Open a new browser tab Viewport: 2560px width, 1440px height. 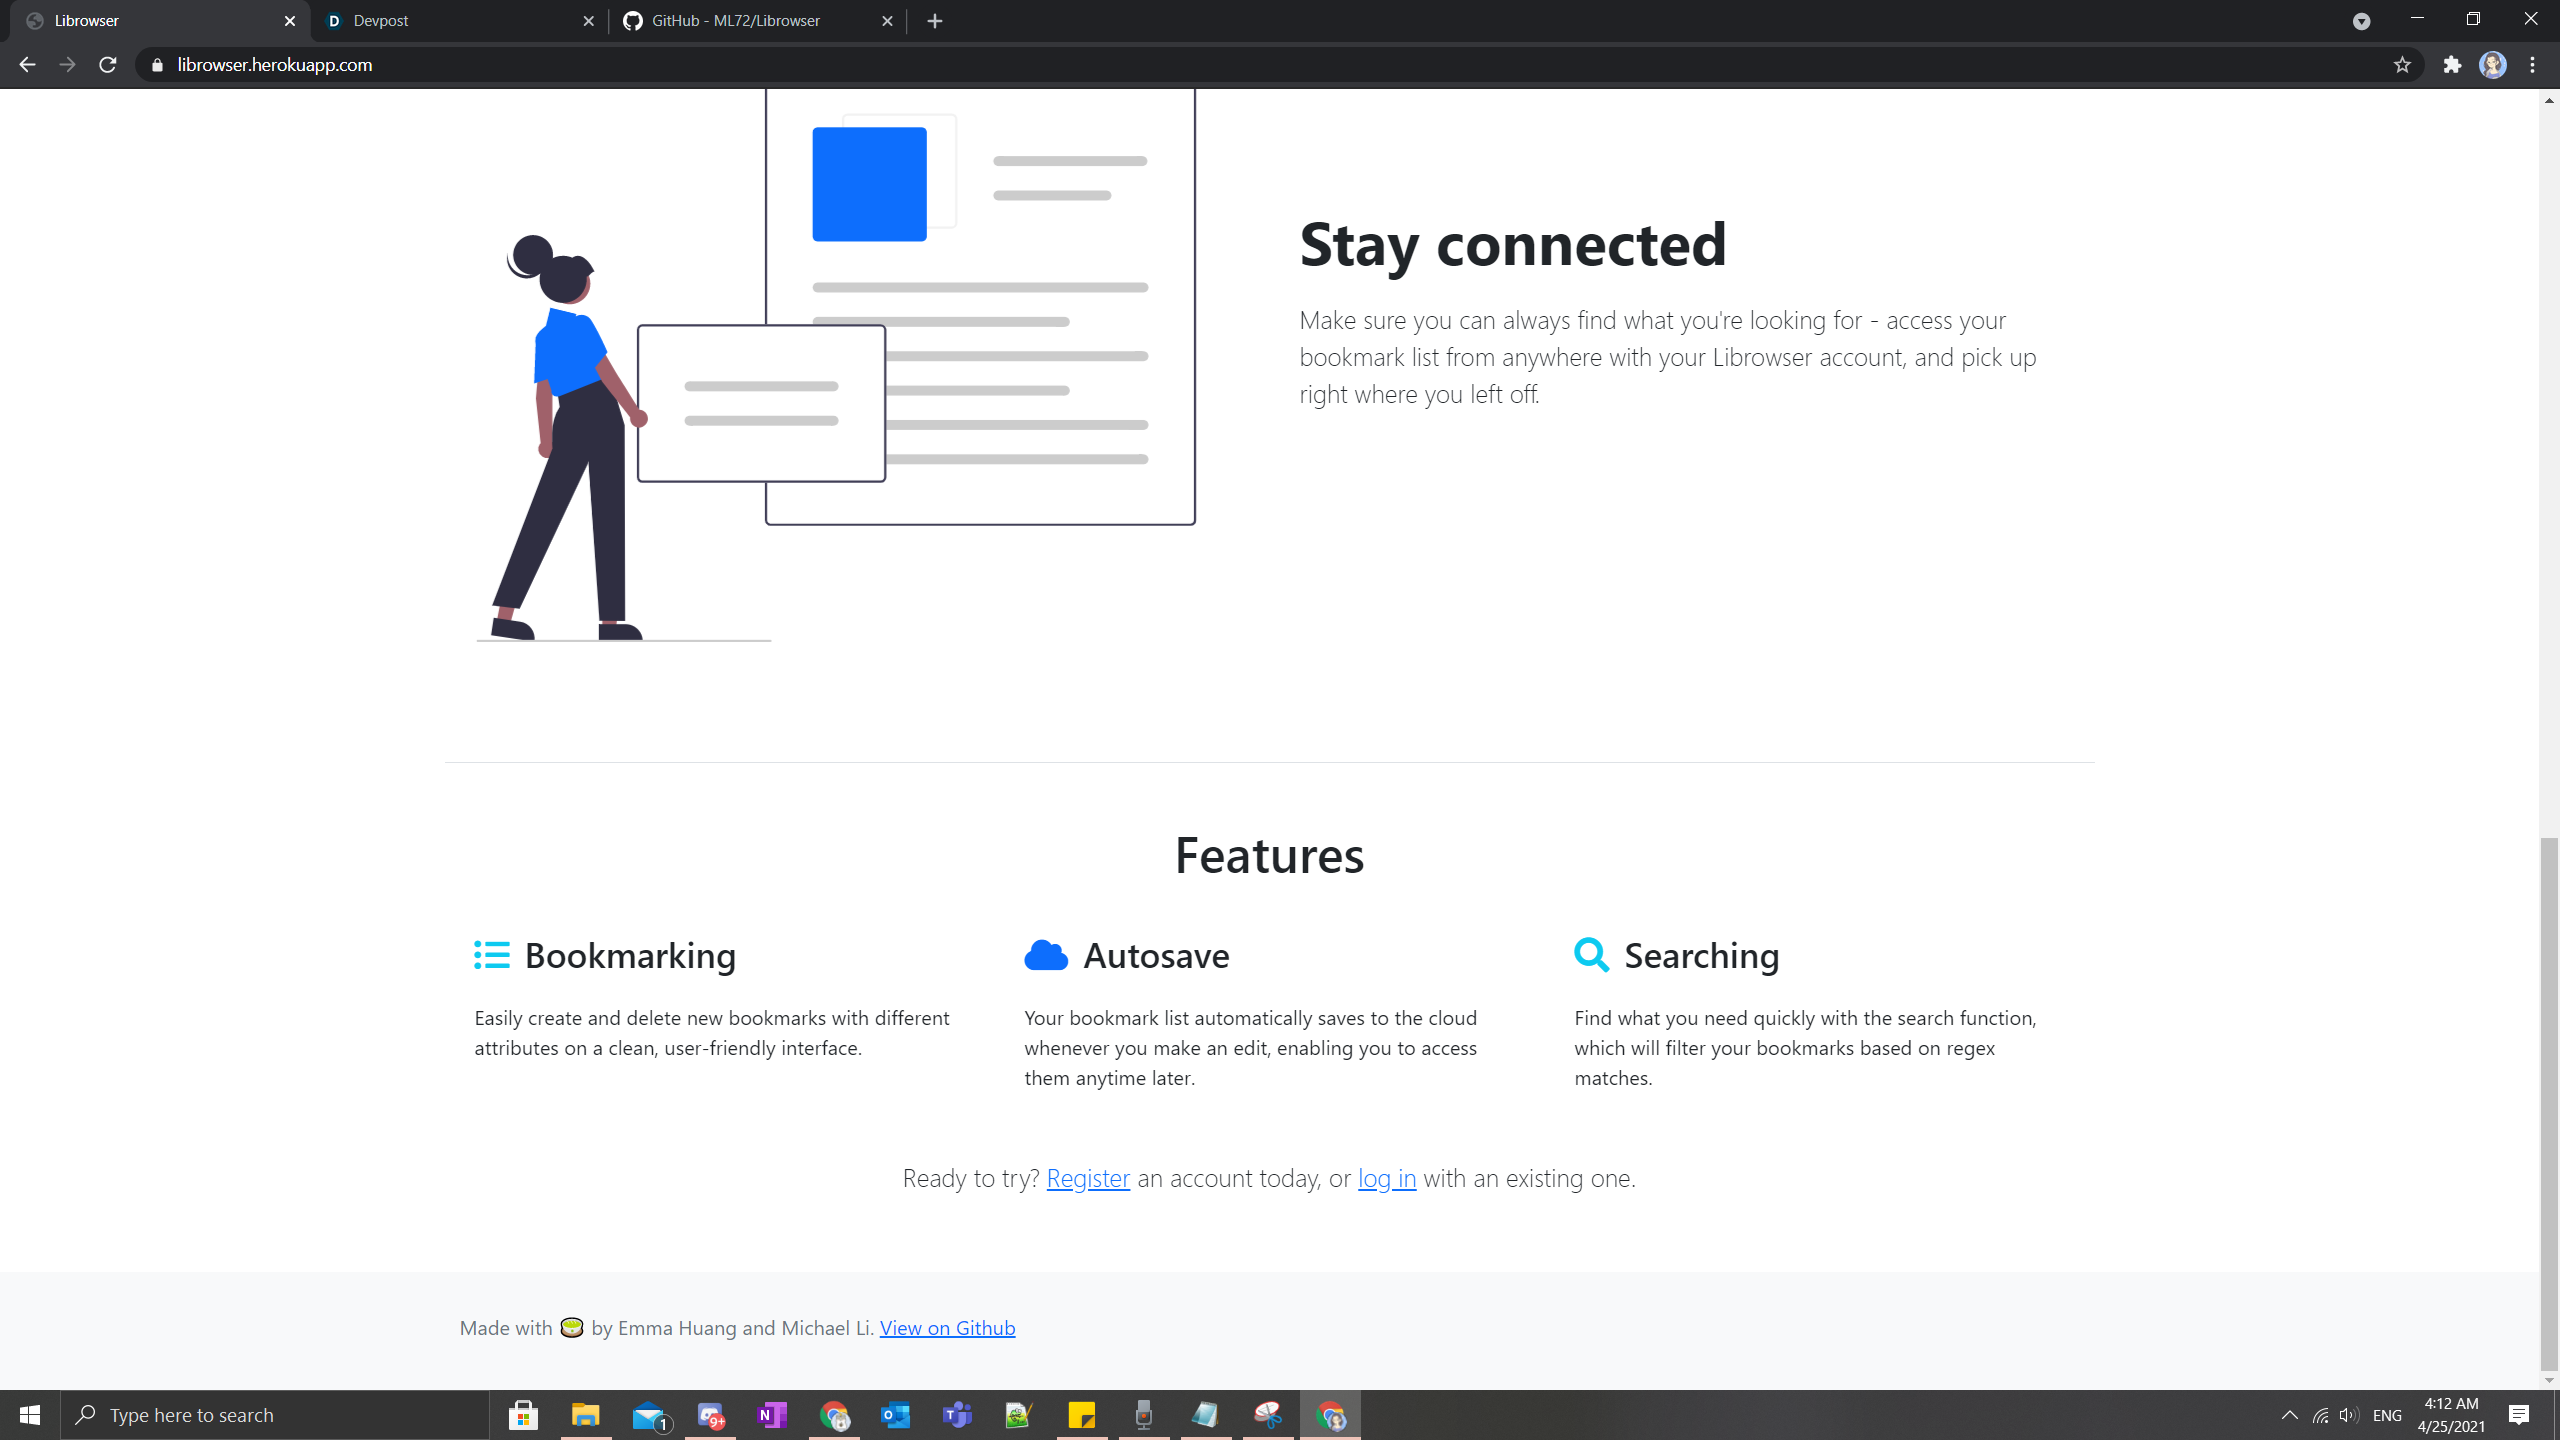pyautogui.click(x=935, y=21)
